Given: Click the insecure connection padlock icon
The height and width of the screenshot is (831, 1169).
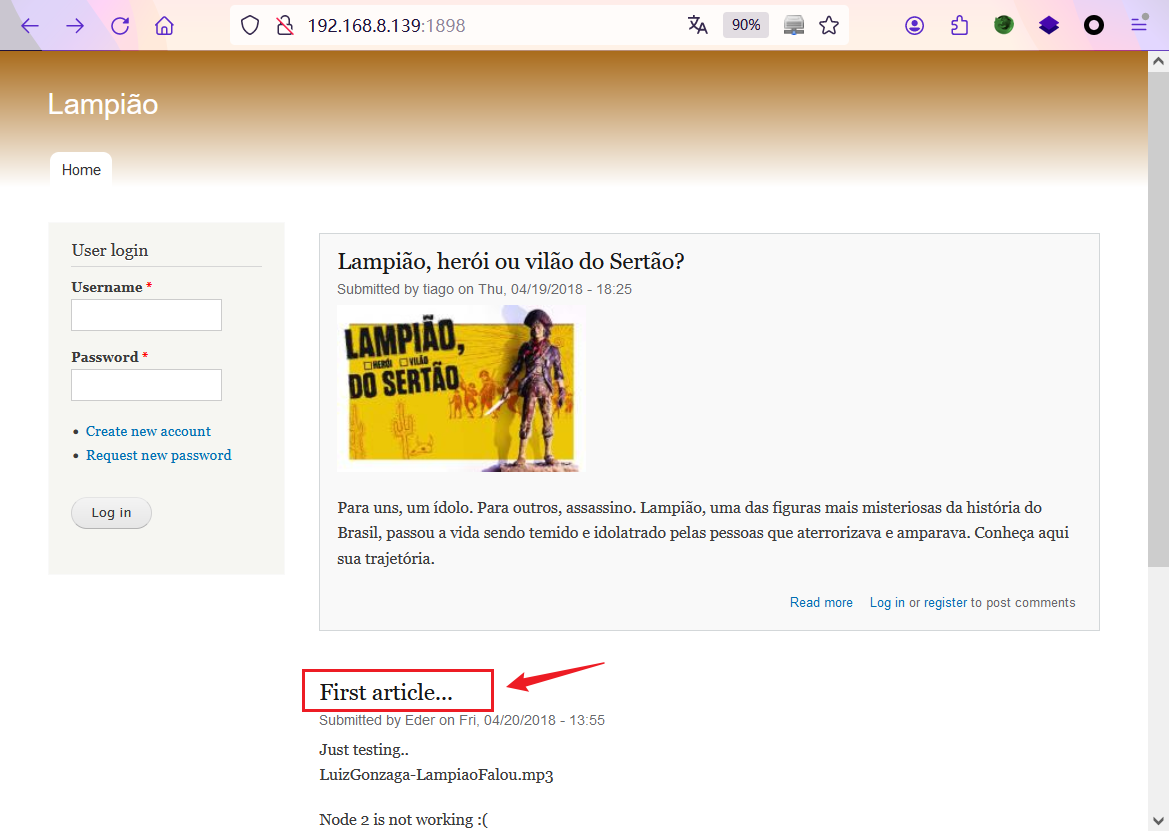Looking at the screenshot, I should coord(284,26).
